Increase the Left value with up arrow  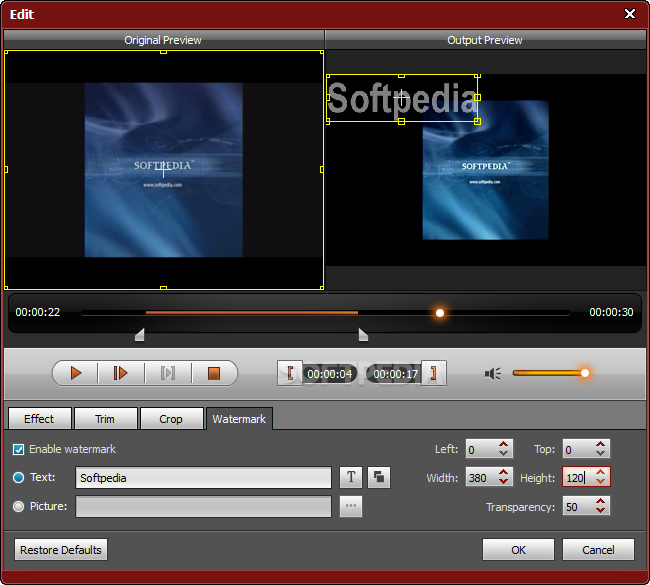click(504, 444)
